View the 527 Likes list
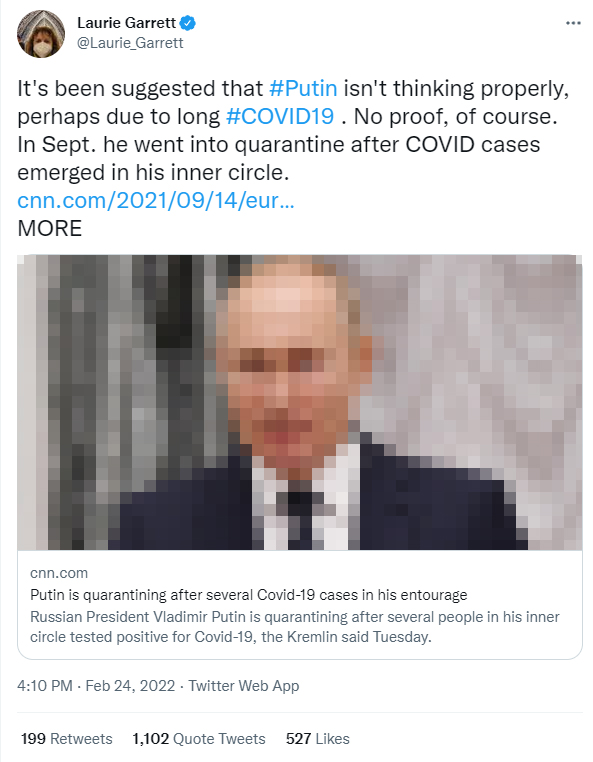 [x=317, y=739]
